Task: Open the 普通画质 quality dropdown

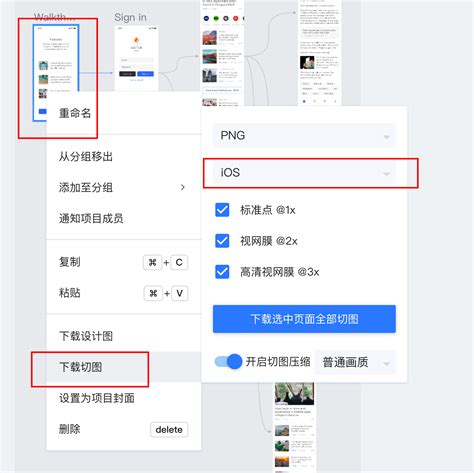Action: tap(355, 362)
